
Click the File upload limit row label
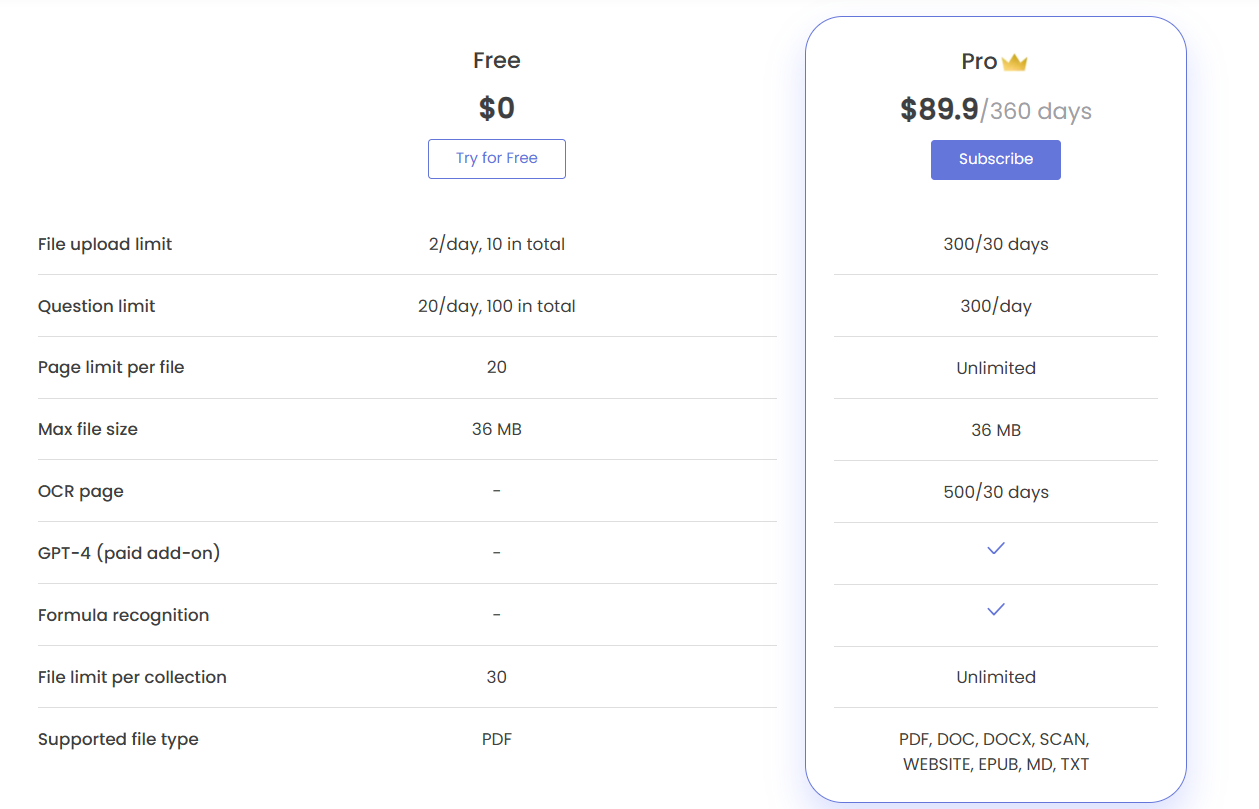click(x=105, y=244)
